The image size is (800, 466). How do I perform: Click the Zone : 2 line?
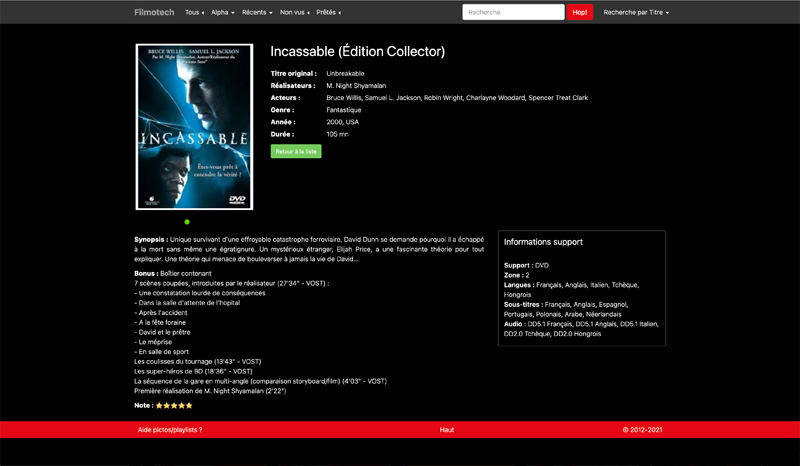point(517,275)
